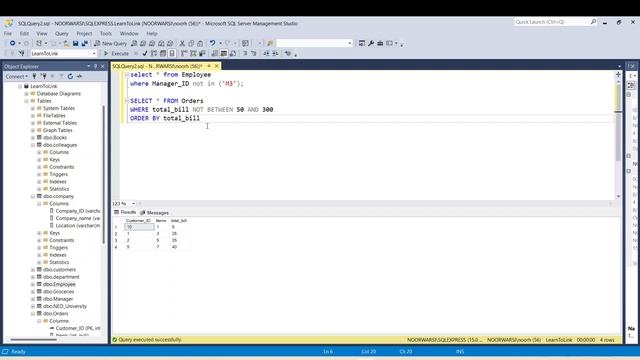Click the Open File folder icon
The height and width of the screenshot is (360, 640).
pyautogui.click(x=66, y=43)
